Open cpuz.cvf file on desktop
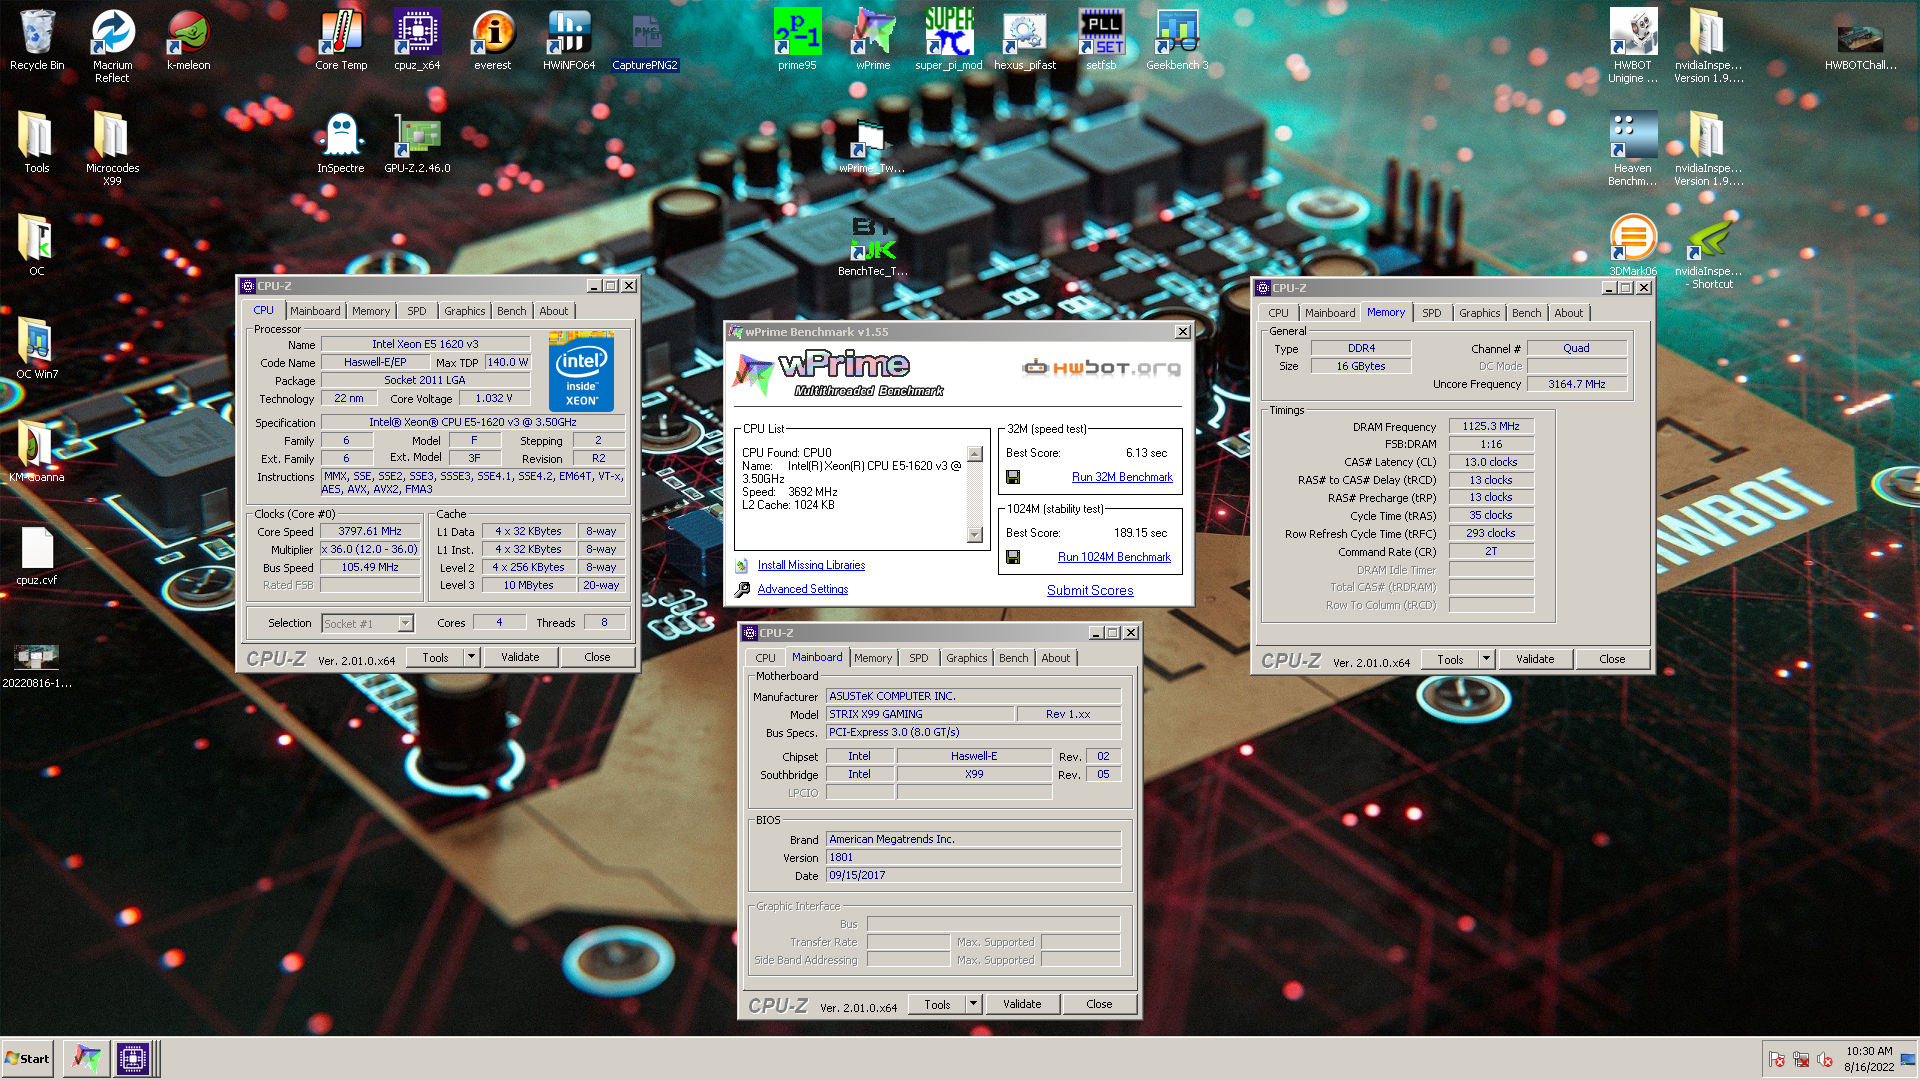The width and height of the screenshot is (1920, 1080). (x=37, y=555)
